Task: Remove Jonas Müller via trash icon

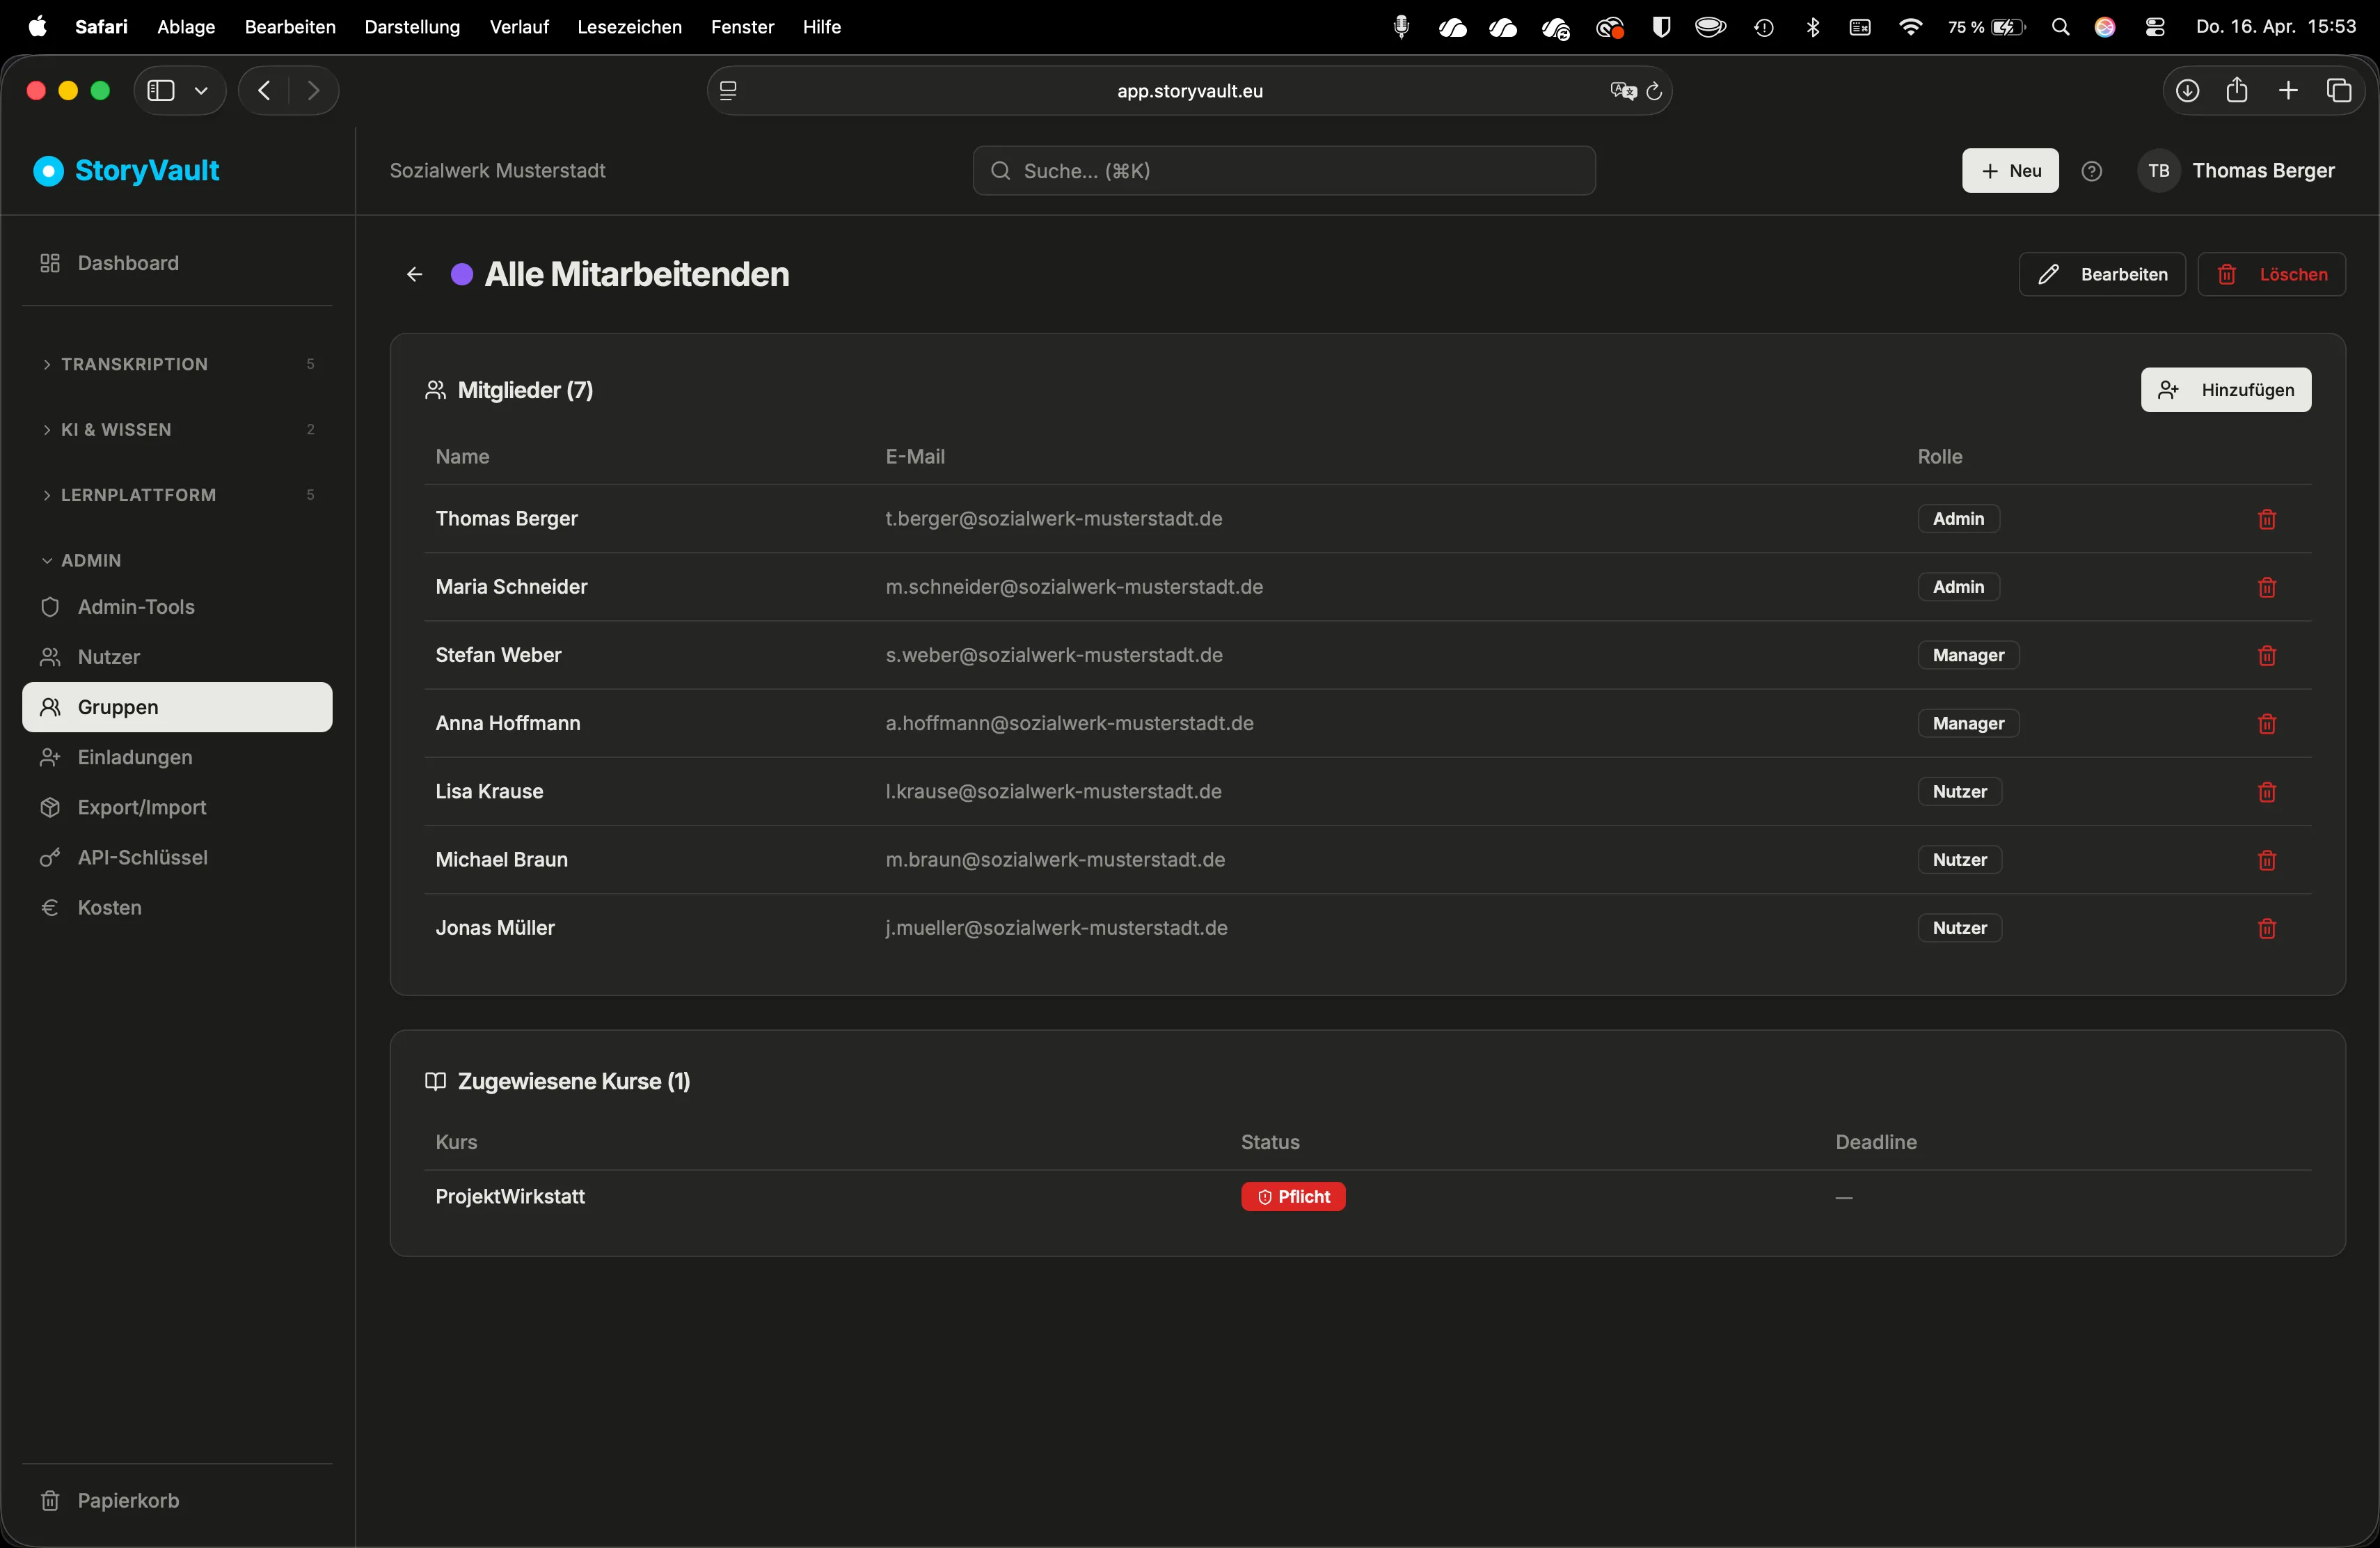Action: click(x=2267, y=928)
